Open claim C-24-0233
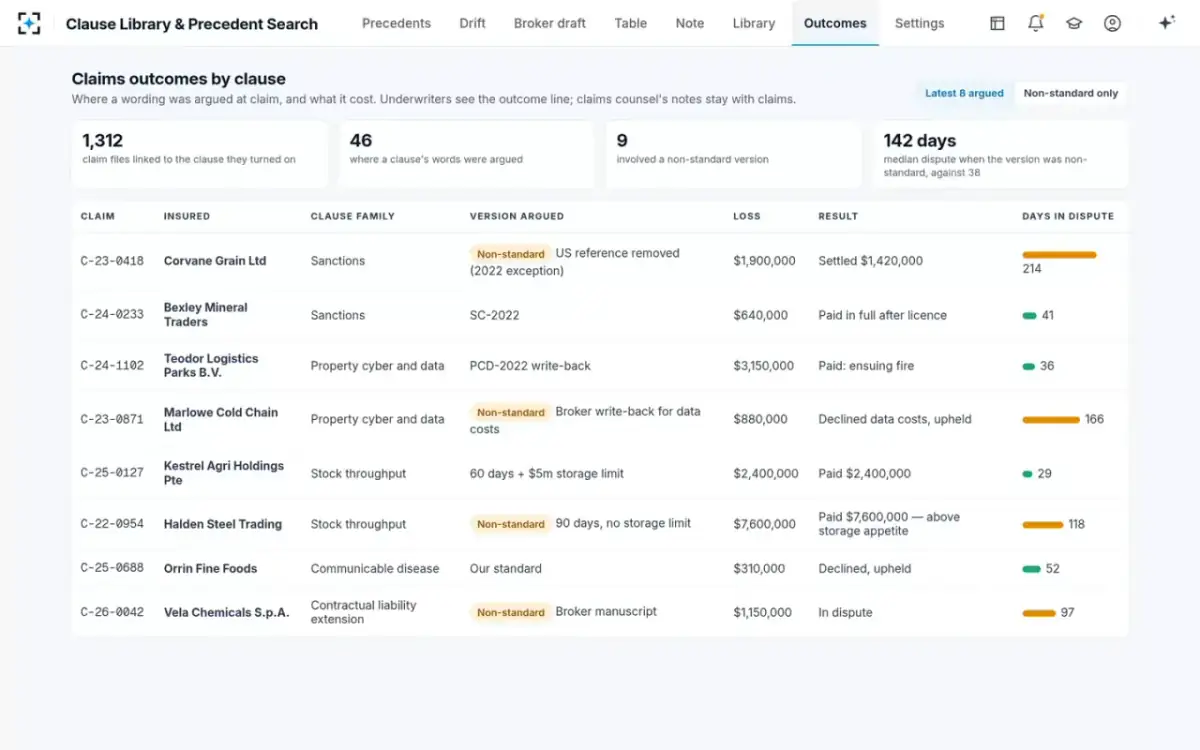 [x=112, y=315]
